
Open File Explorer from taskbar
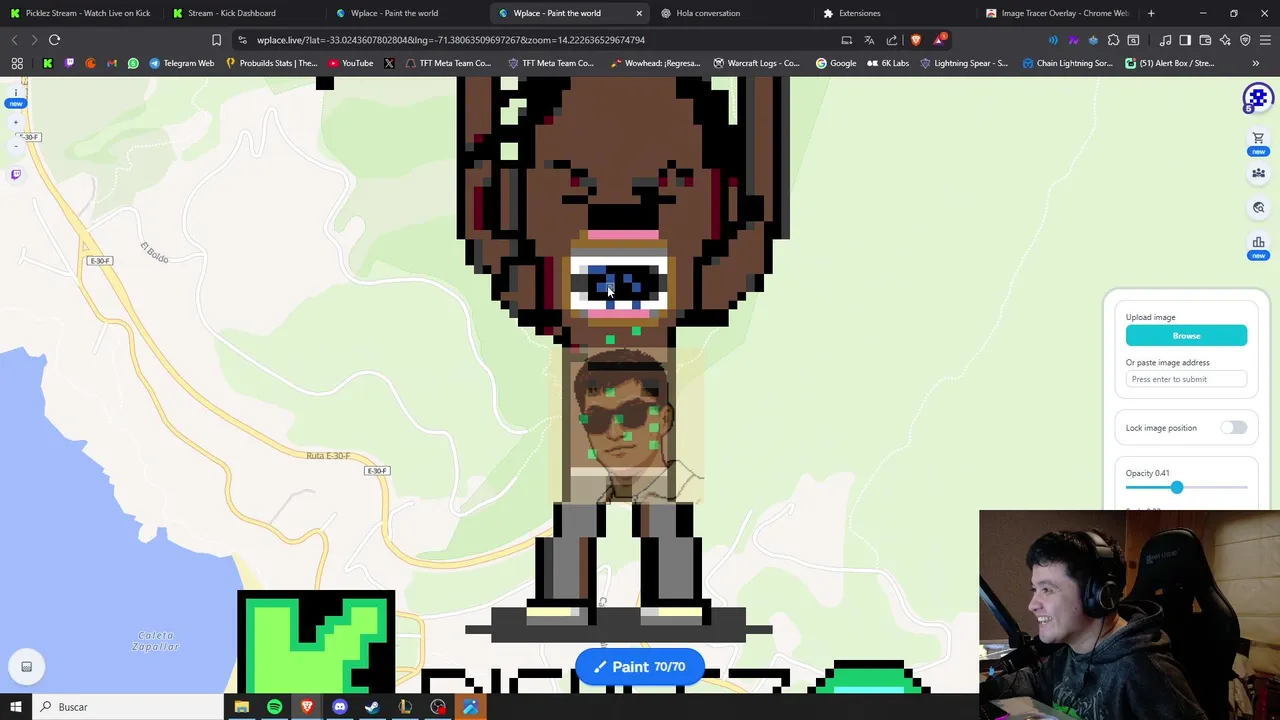(x=241, y=707)
